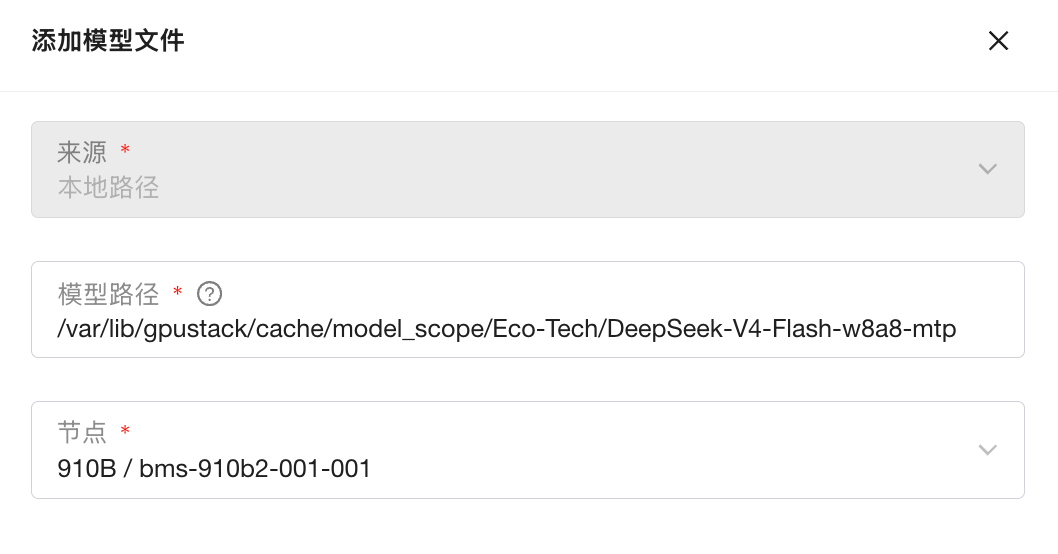
Task: Click the 本地路径 value text
Action: tap(108, 187)
